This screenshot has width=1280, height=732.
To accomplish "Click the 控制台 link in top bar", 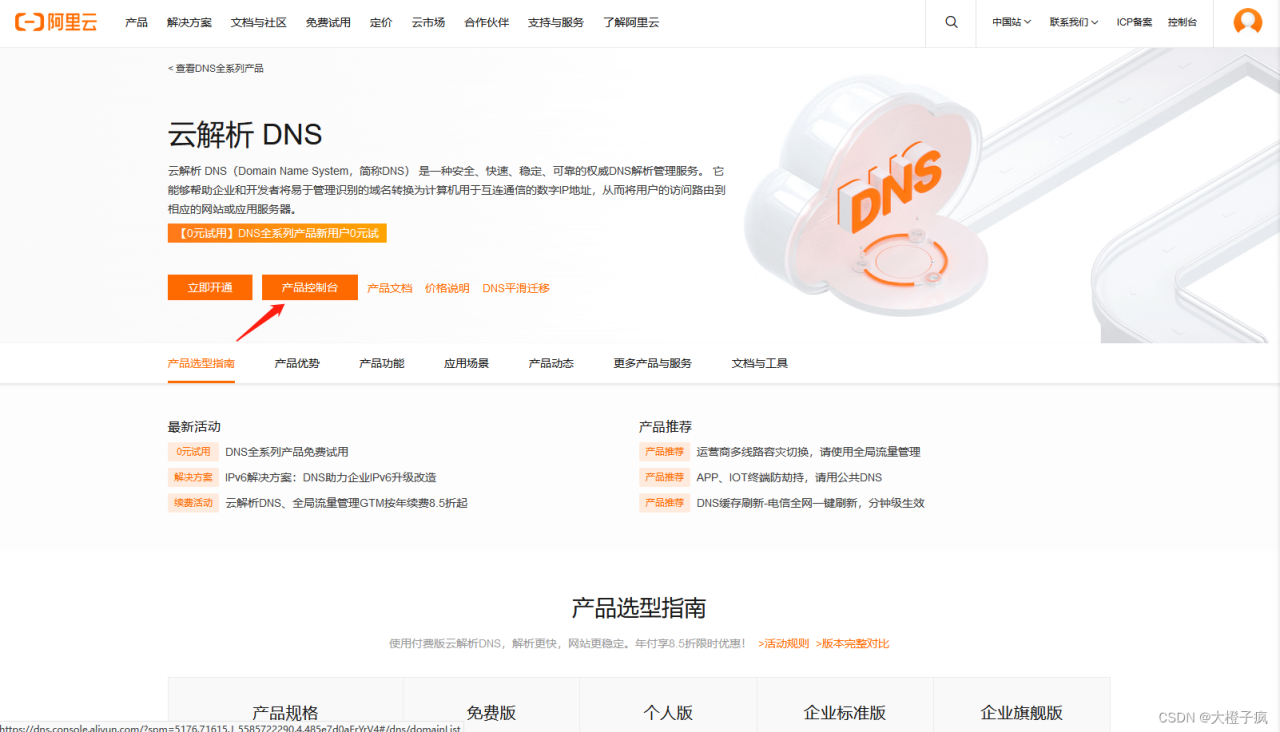I will tap(1183, 22).
